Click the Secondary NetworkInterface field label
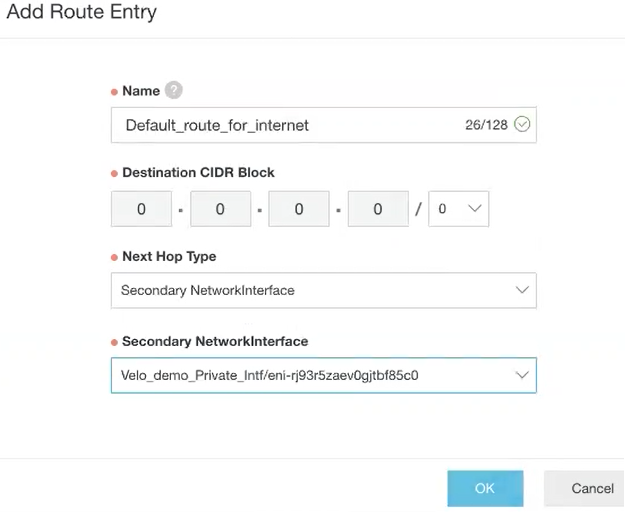 215,341
